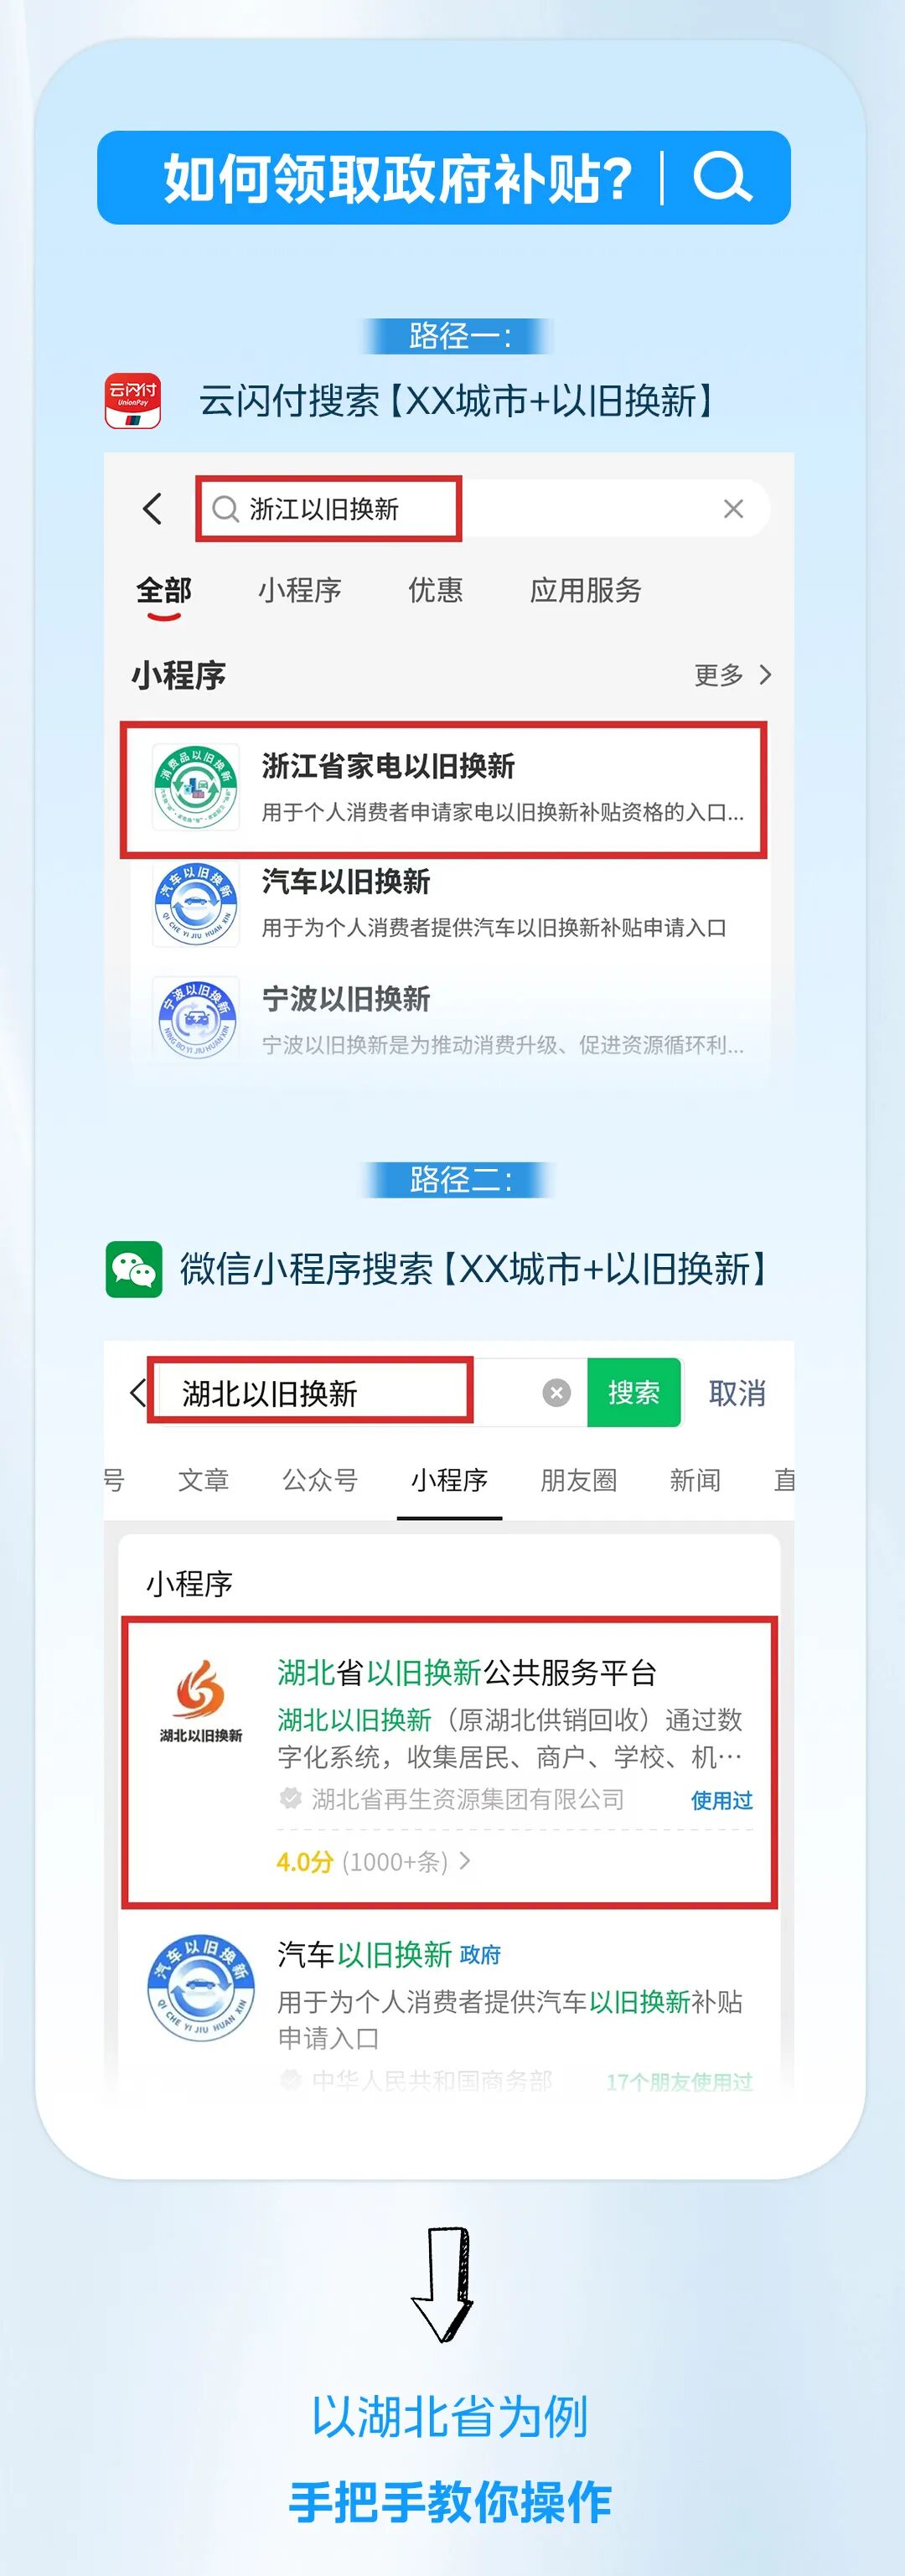Select the 应用服务 tab
905x2576 pixels.
pyautogui.click(x=585, y=590)
